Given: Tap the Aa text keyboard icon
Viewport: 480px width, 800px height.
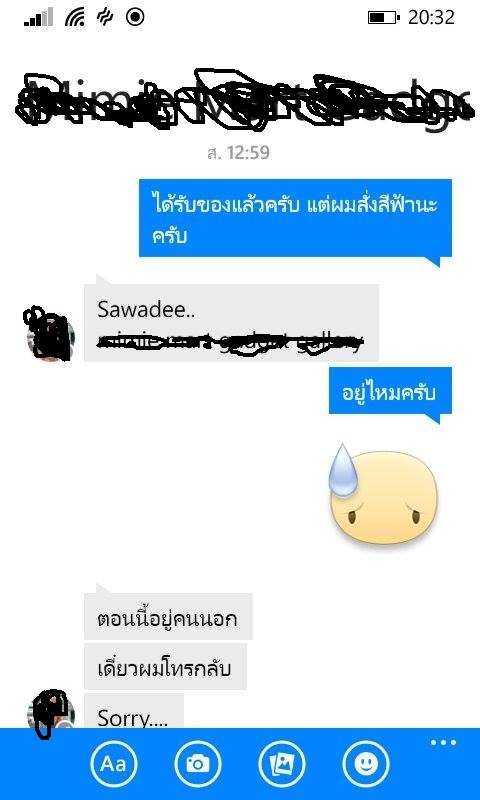Looking at the screenshot, I should coord(114,764).
